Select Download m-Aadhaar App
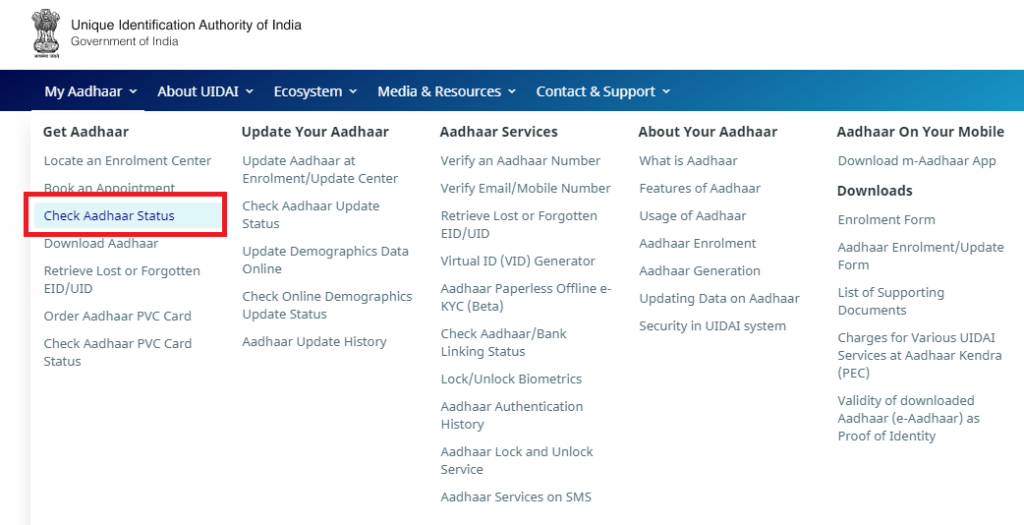Viewport: 1024px width, 525px height. coord(917,161)
